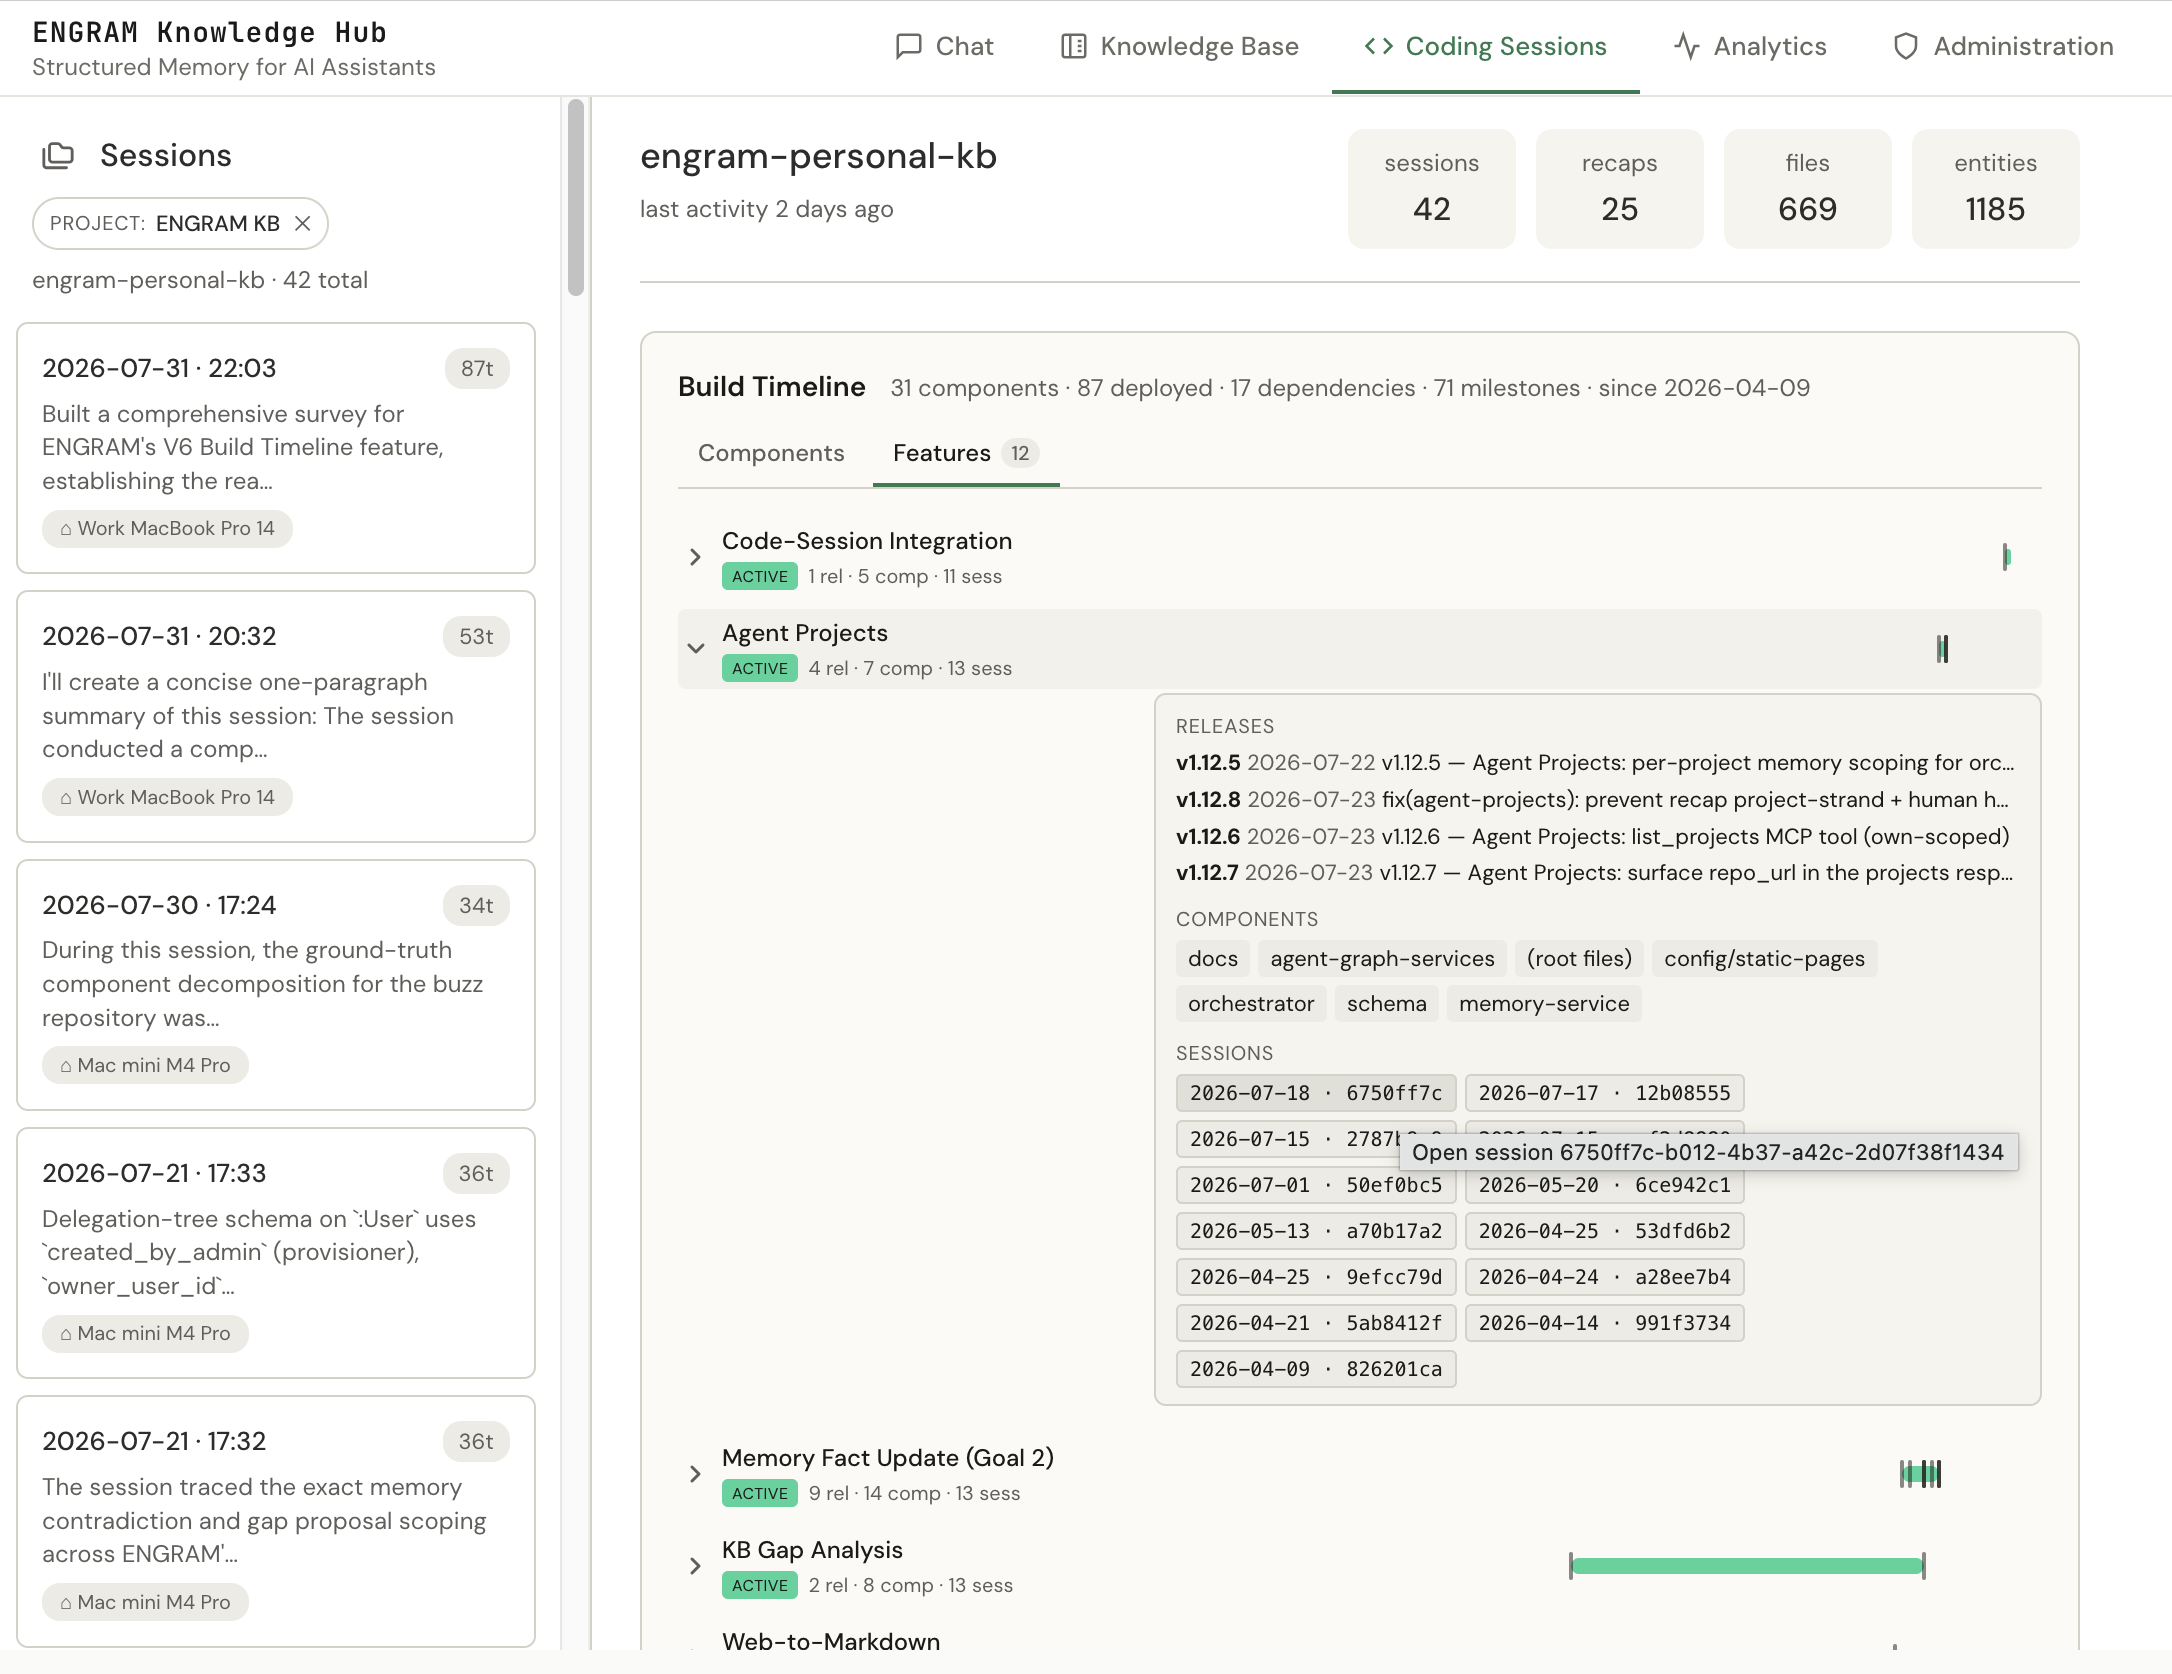The image size is (2172, 1674).
Task: Click the Work MacBook Pro 14 tag on 20:32 session
Action: pos(167,797)
